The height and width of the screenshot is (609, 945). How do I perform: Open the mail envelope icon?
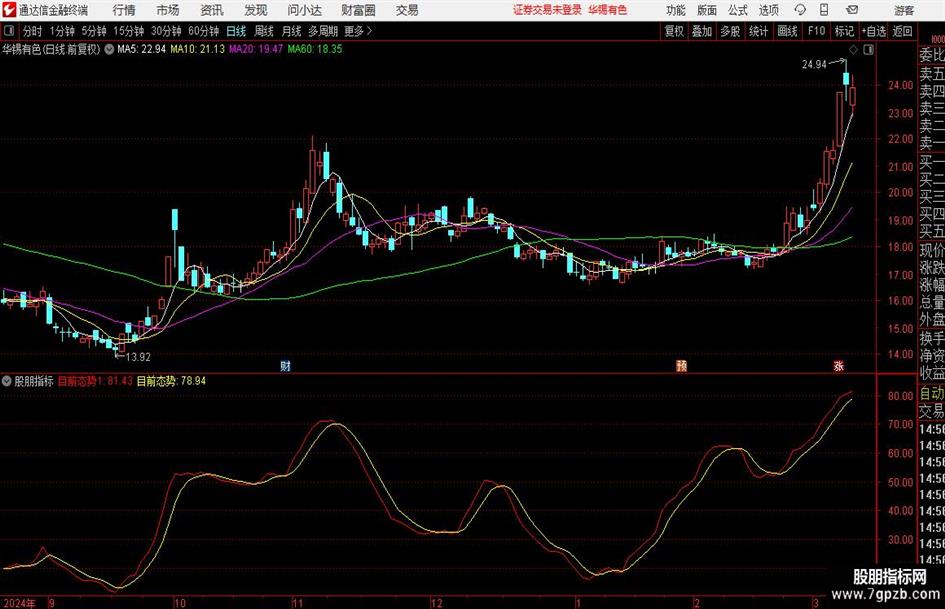pyautogui.click(x=852, y=10)
